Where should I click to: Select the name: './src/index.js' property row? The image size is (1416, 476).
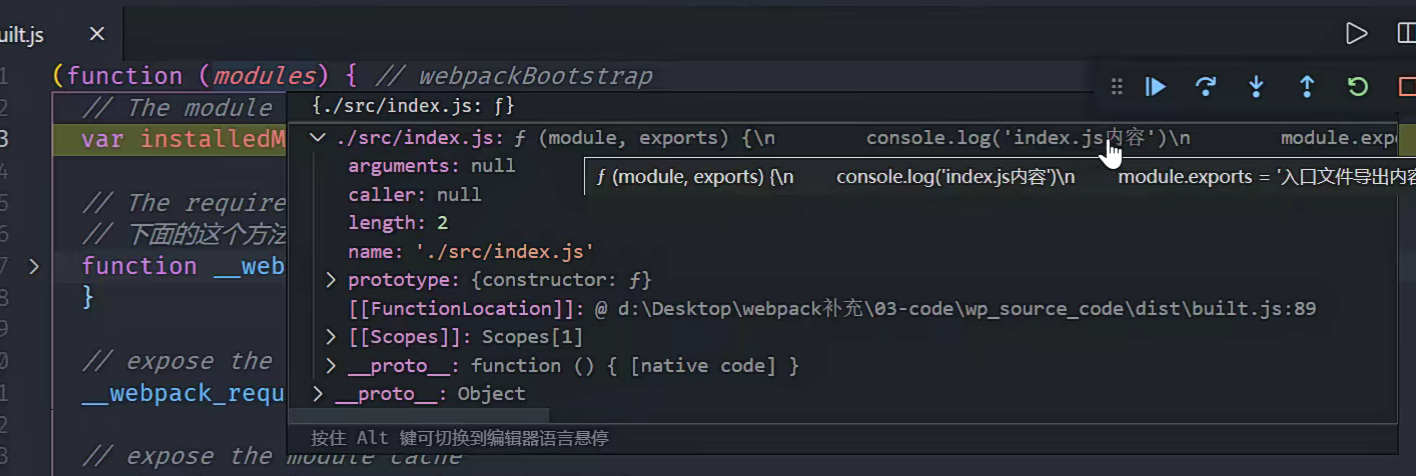471,252
